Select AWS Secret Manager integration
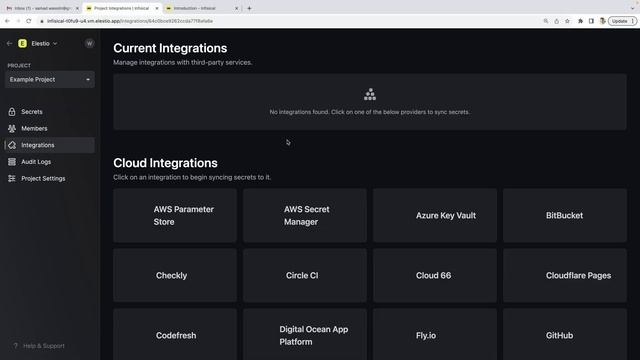Screen dimensions: 640x360 pos(304,215)
